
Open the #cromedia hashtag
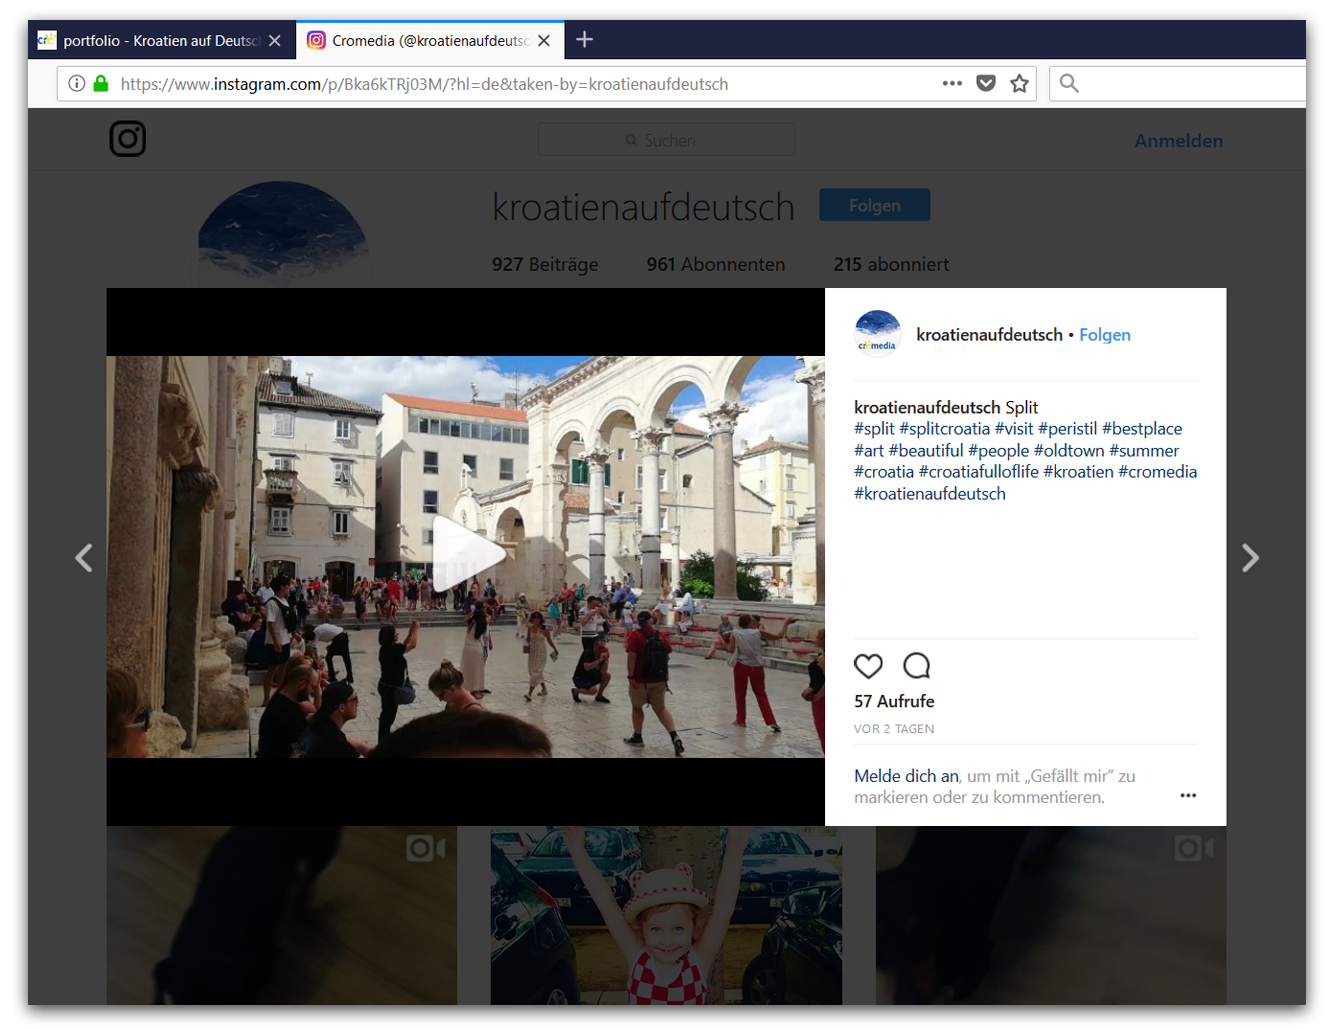pos(1158,472)
